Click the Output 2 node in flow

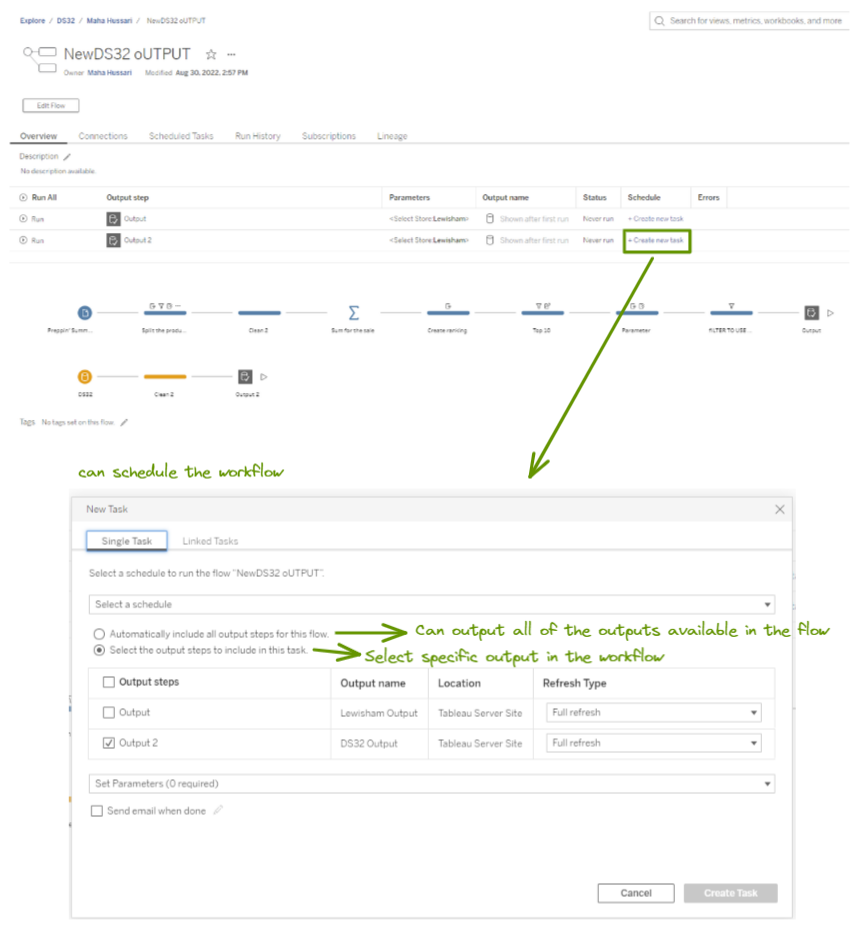(245, 376)
